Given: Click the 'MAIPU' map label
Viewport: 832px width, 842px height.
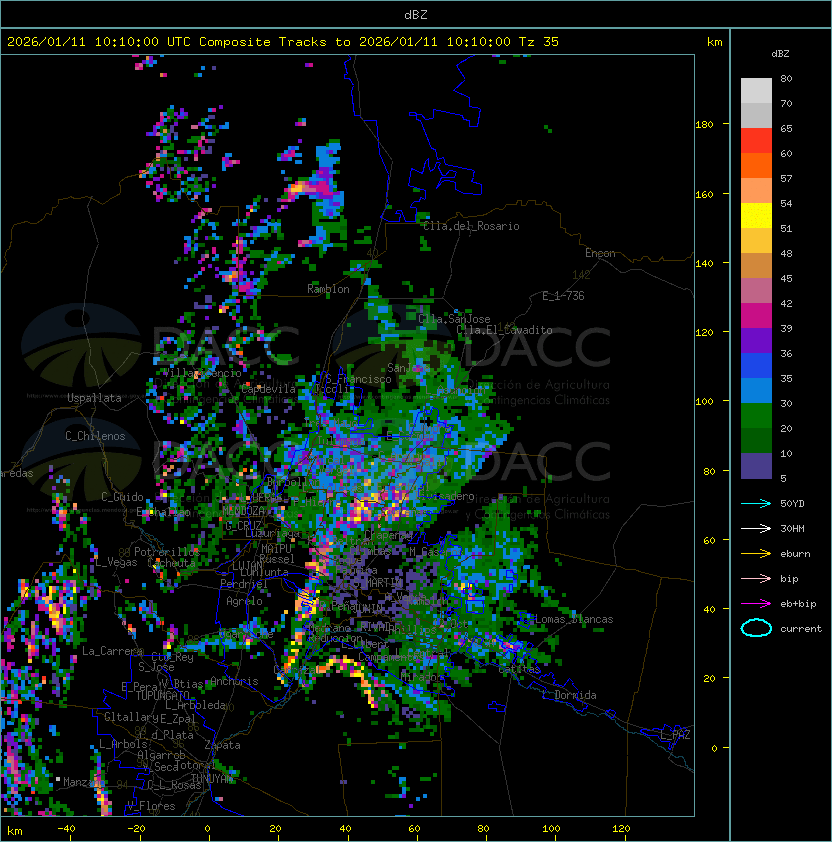Looking at the screenshot, I should (x=276, y=549).
